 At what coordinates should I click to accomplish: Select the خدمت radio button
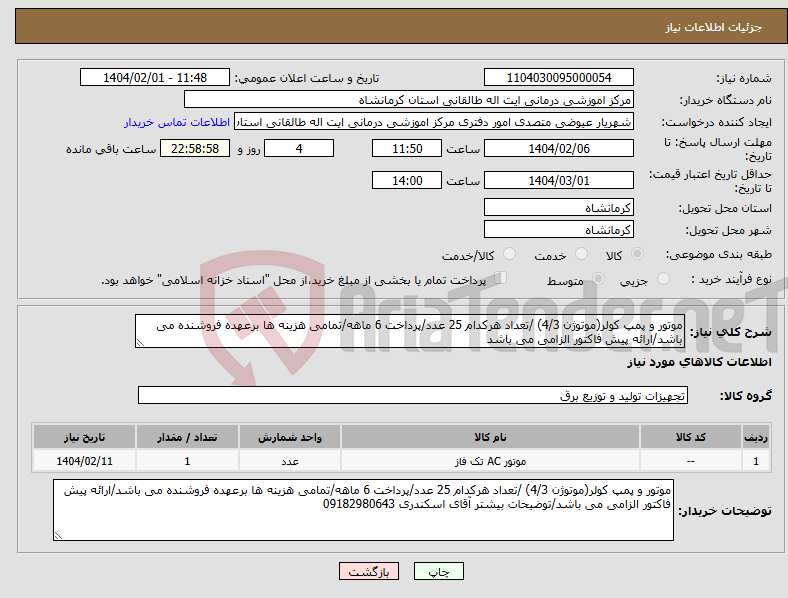click(581, 254)
